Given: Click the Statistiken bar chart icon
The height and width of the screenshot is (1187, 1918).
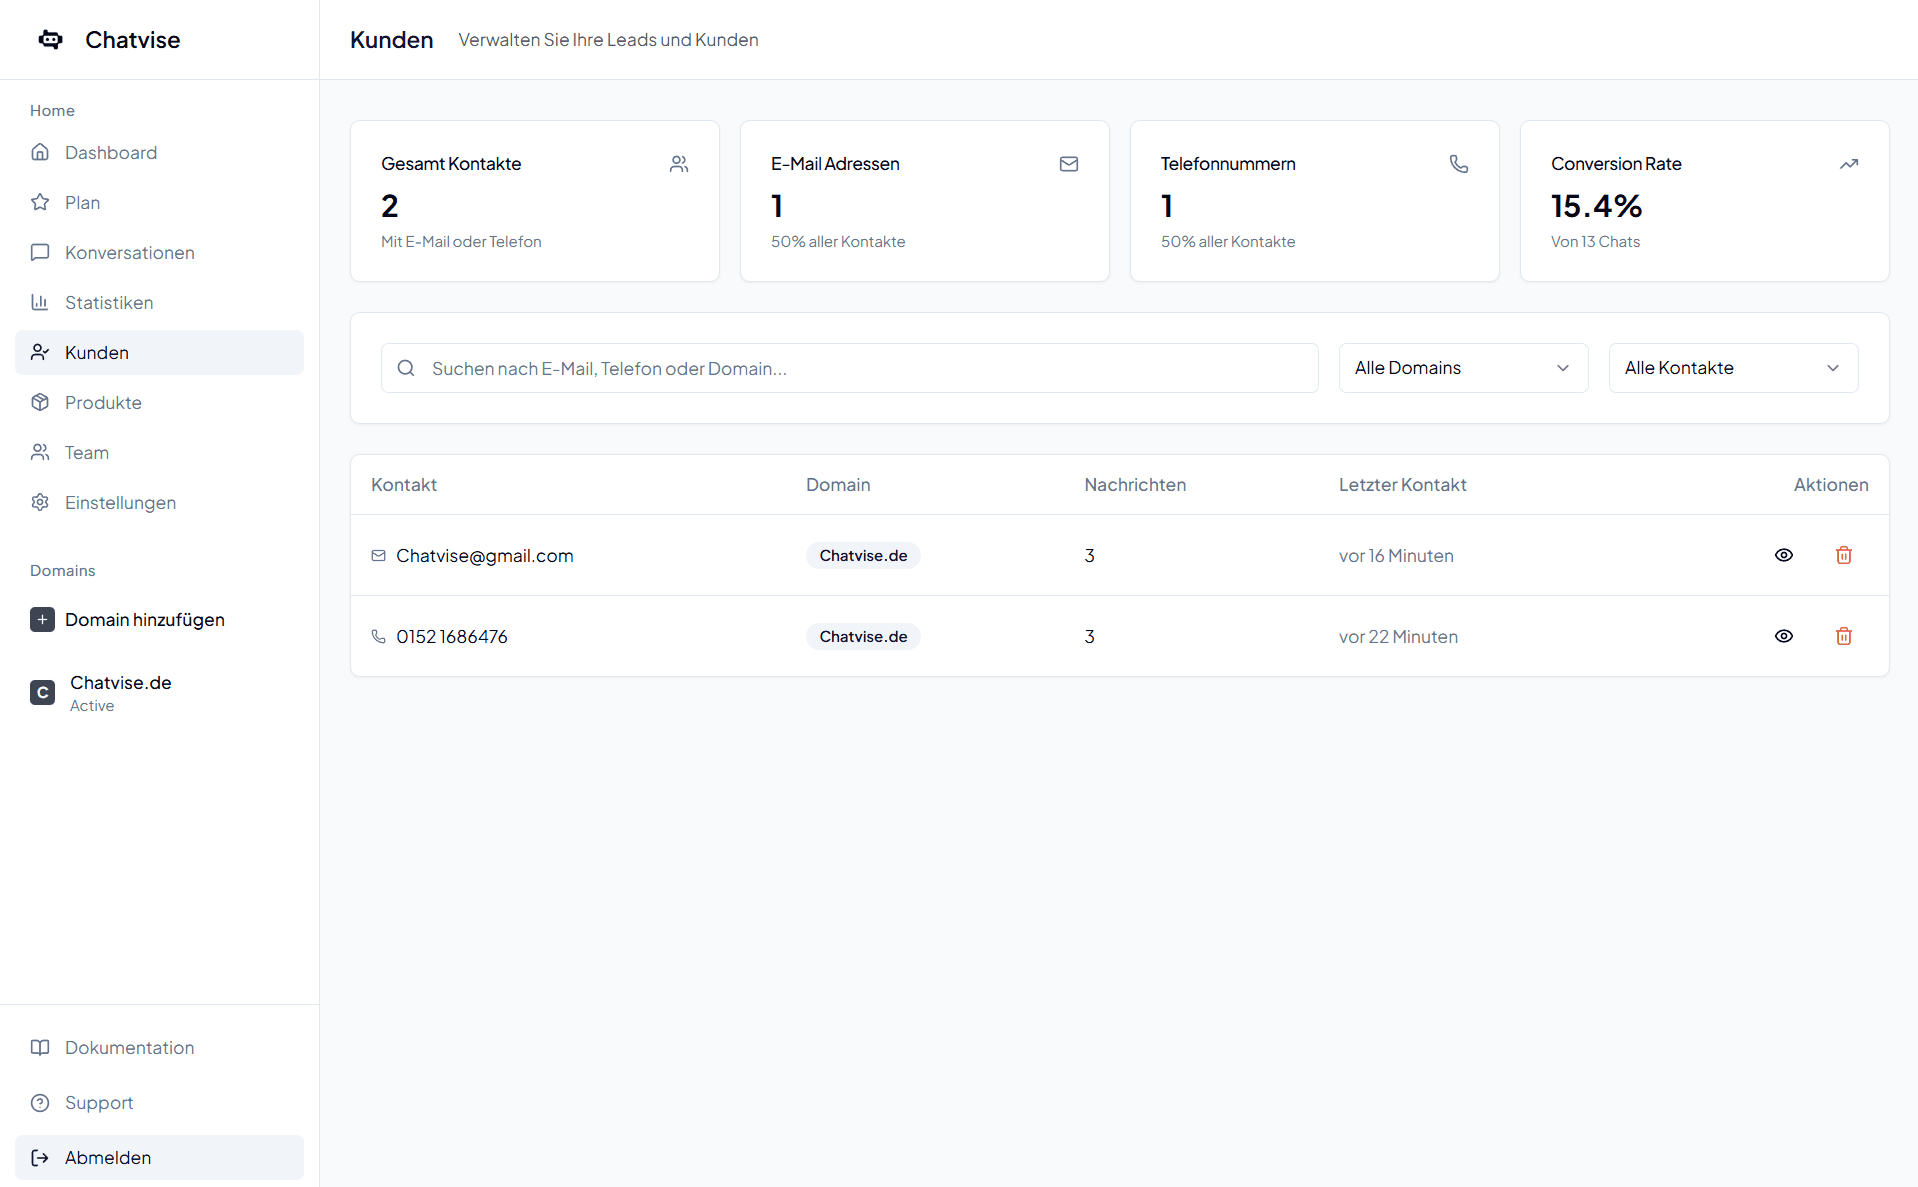Looking at the screenshot, I should 40,302.
